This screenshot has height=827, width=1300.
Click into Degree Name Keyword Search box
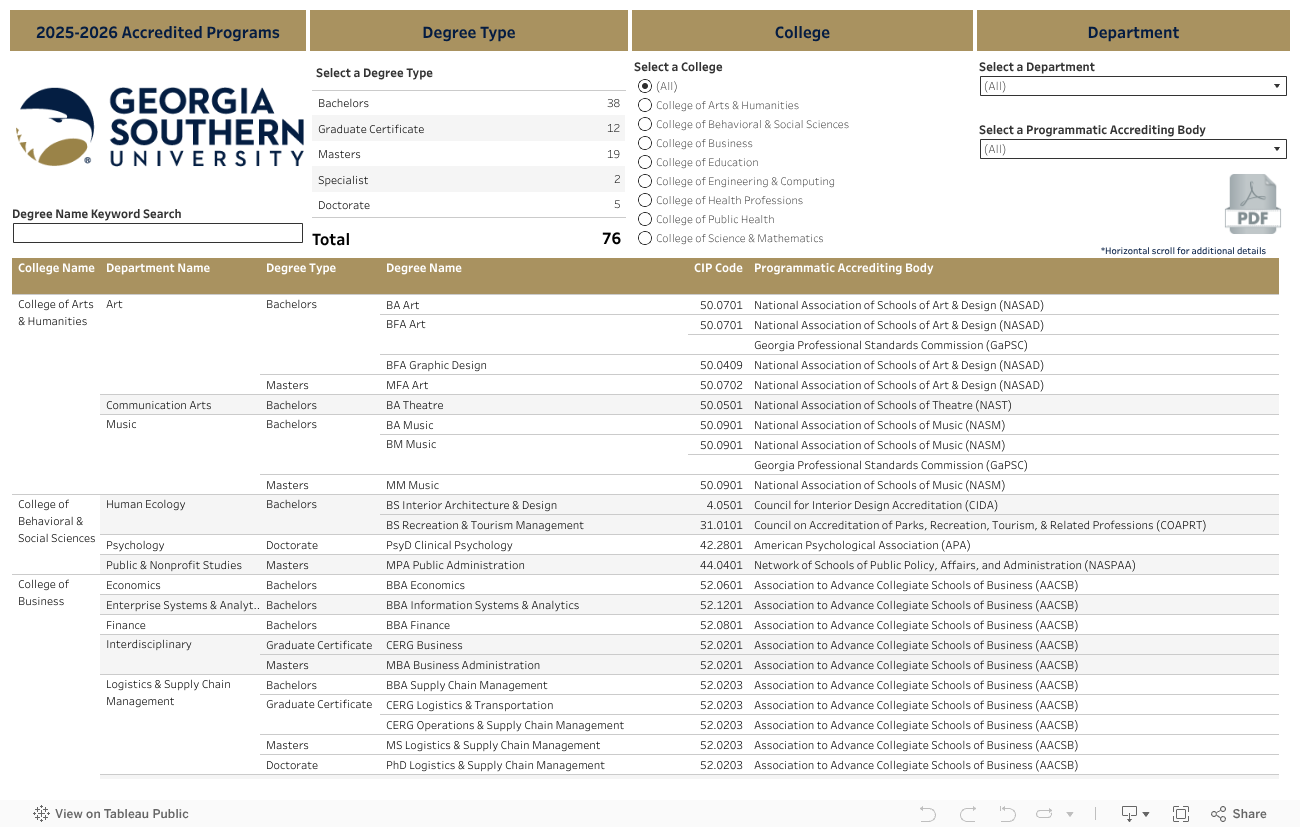[x=157, y=233]
